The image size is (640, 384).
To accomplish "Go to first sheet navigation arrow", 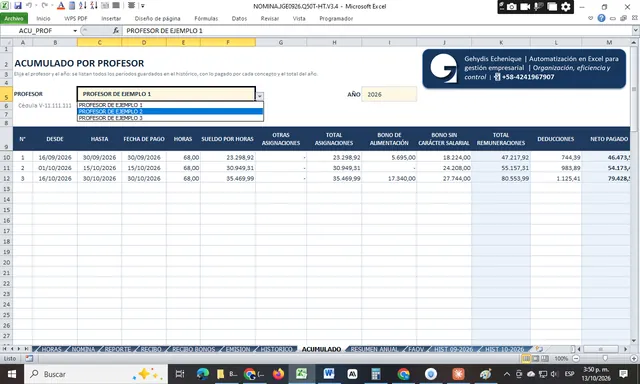I will pyautogui.click(x=5, y=349).
